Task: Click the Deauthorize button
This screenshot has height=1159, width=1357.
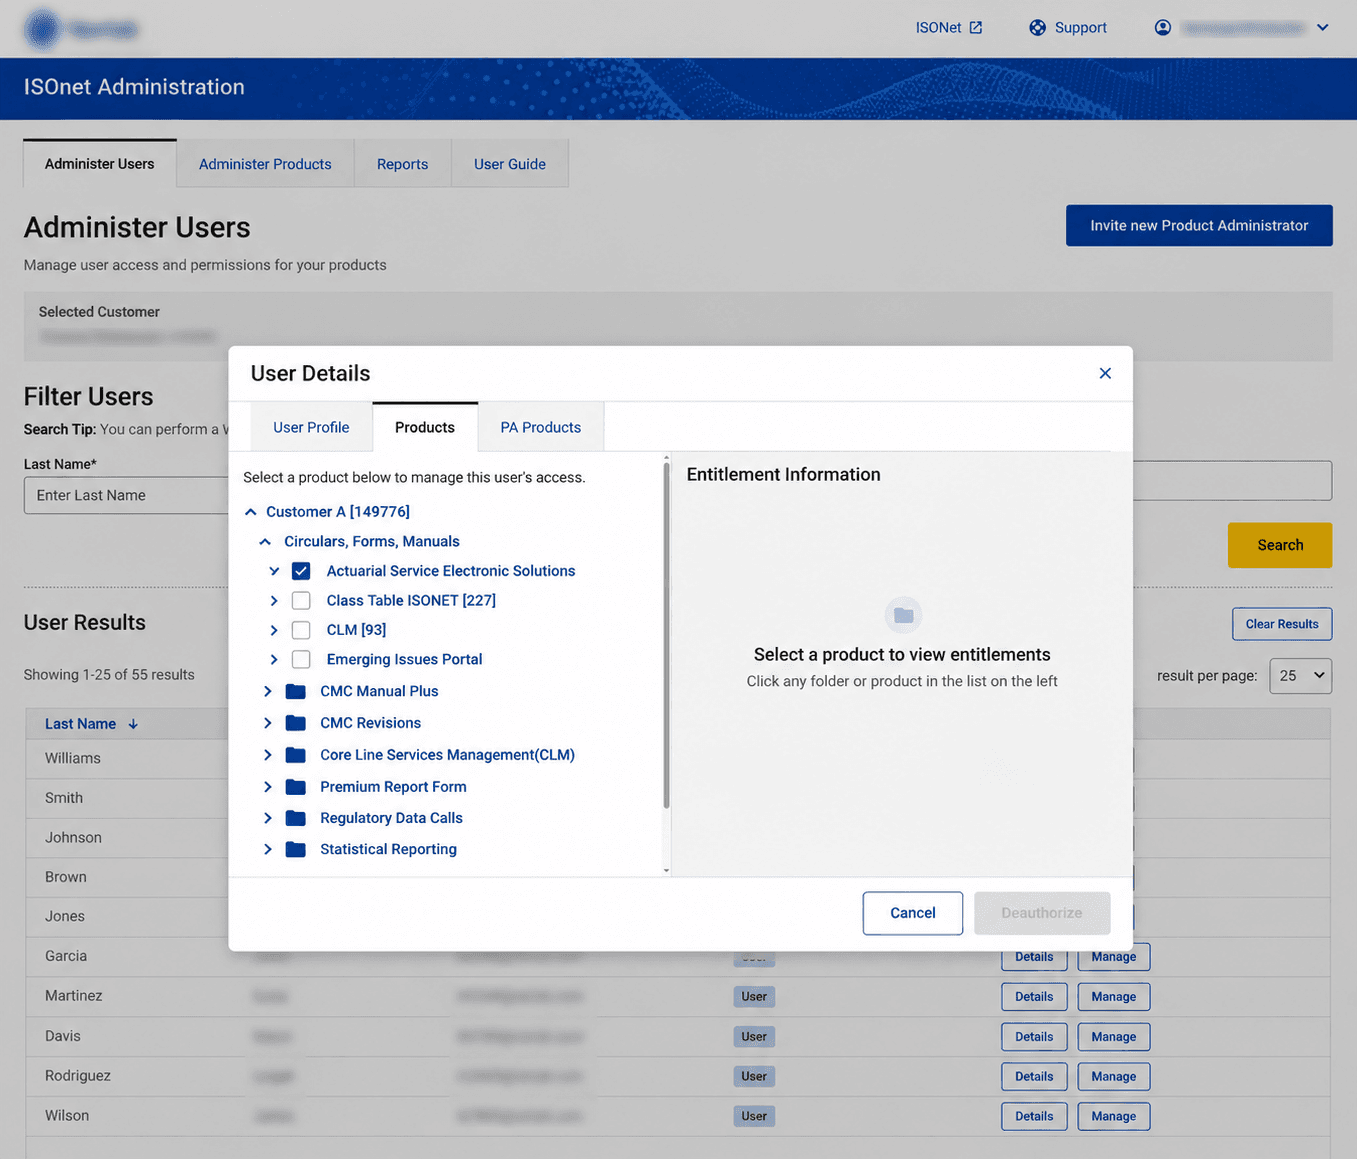Action: tap(1042, 913)
